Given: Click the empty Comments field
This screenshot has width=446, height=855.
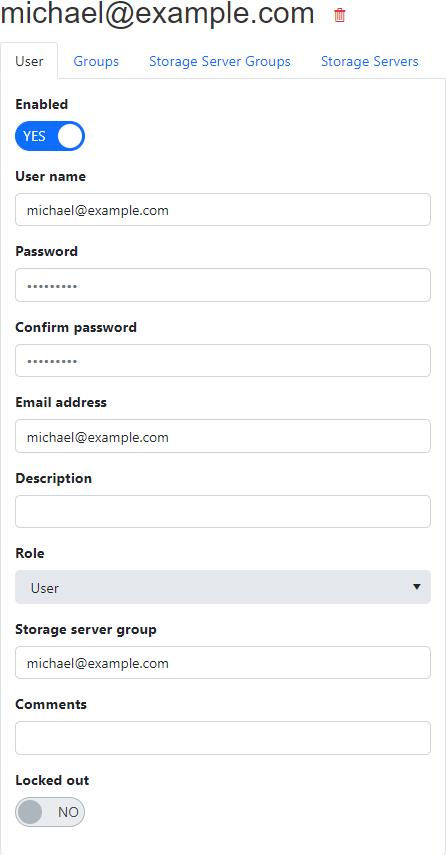Looking at the screenshot, I should tap(223, 738).
